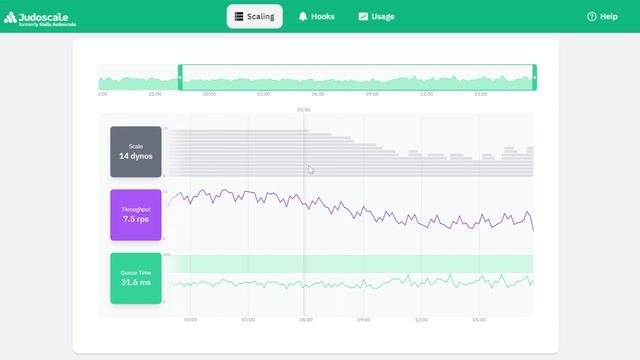Open the Usage tab
Viewport: 640px width, 360px height.
376,16
